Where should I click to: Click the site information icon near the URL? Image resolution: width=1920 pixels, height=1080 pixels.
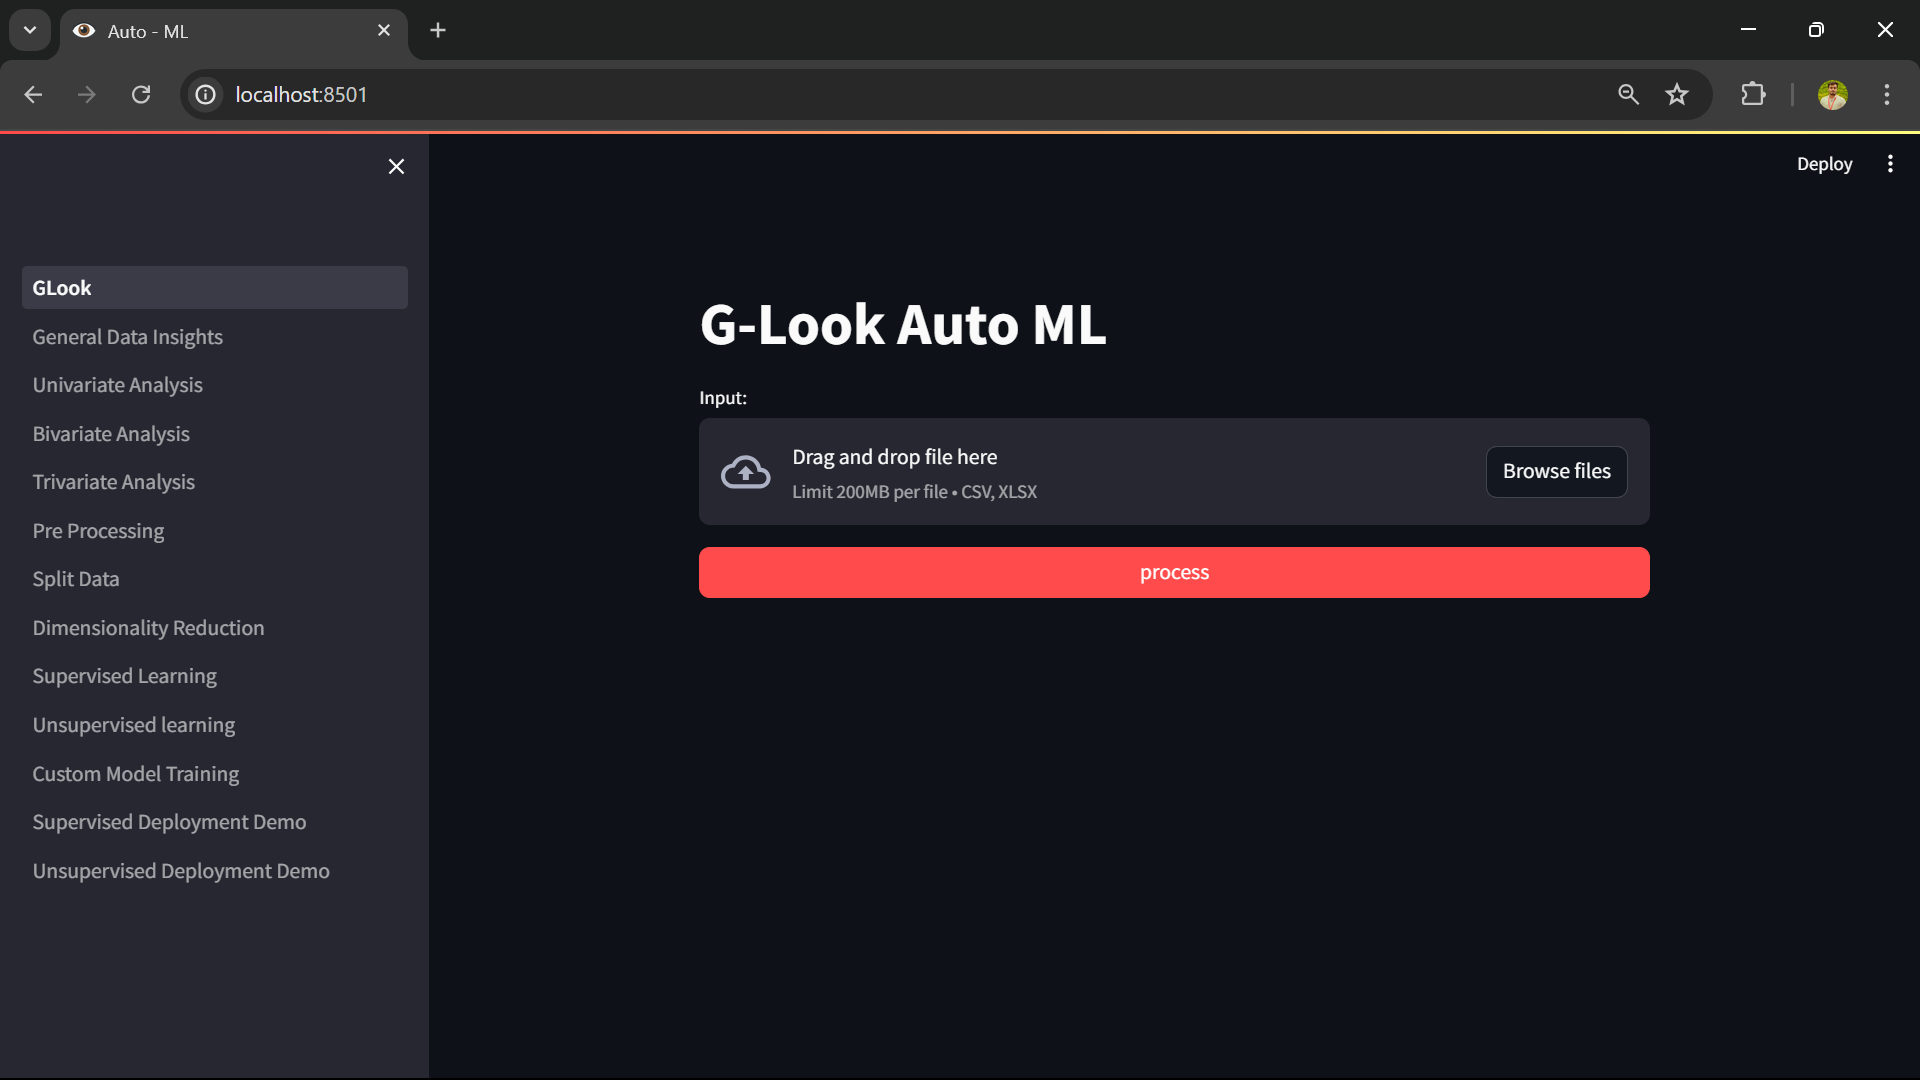tap(205, 94)
